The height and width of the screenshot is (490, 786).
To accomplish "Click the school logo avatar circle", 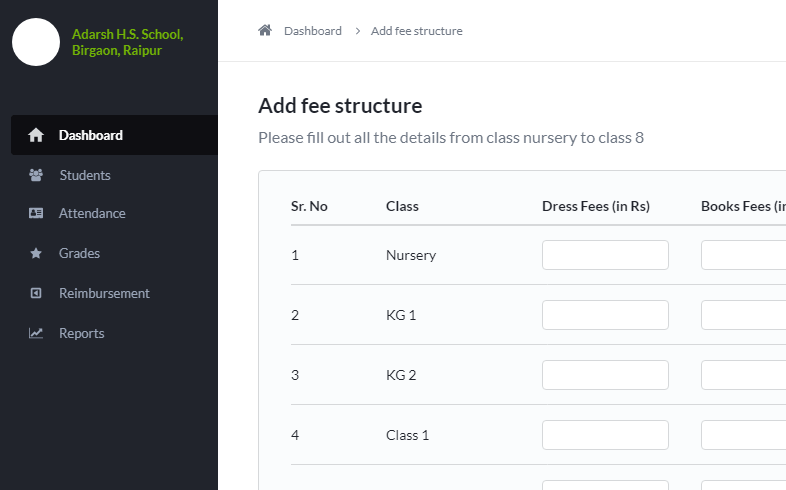I will (x=36, y=42).
